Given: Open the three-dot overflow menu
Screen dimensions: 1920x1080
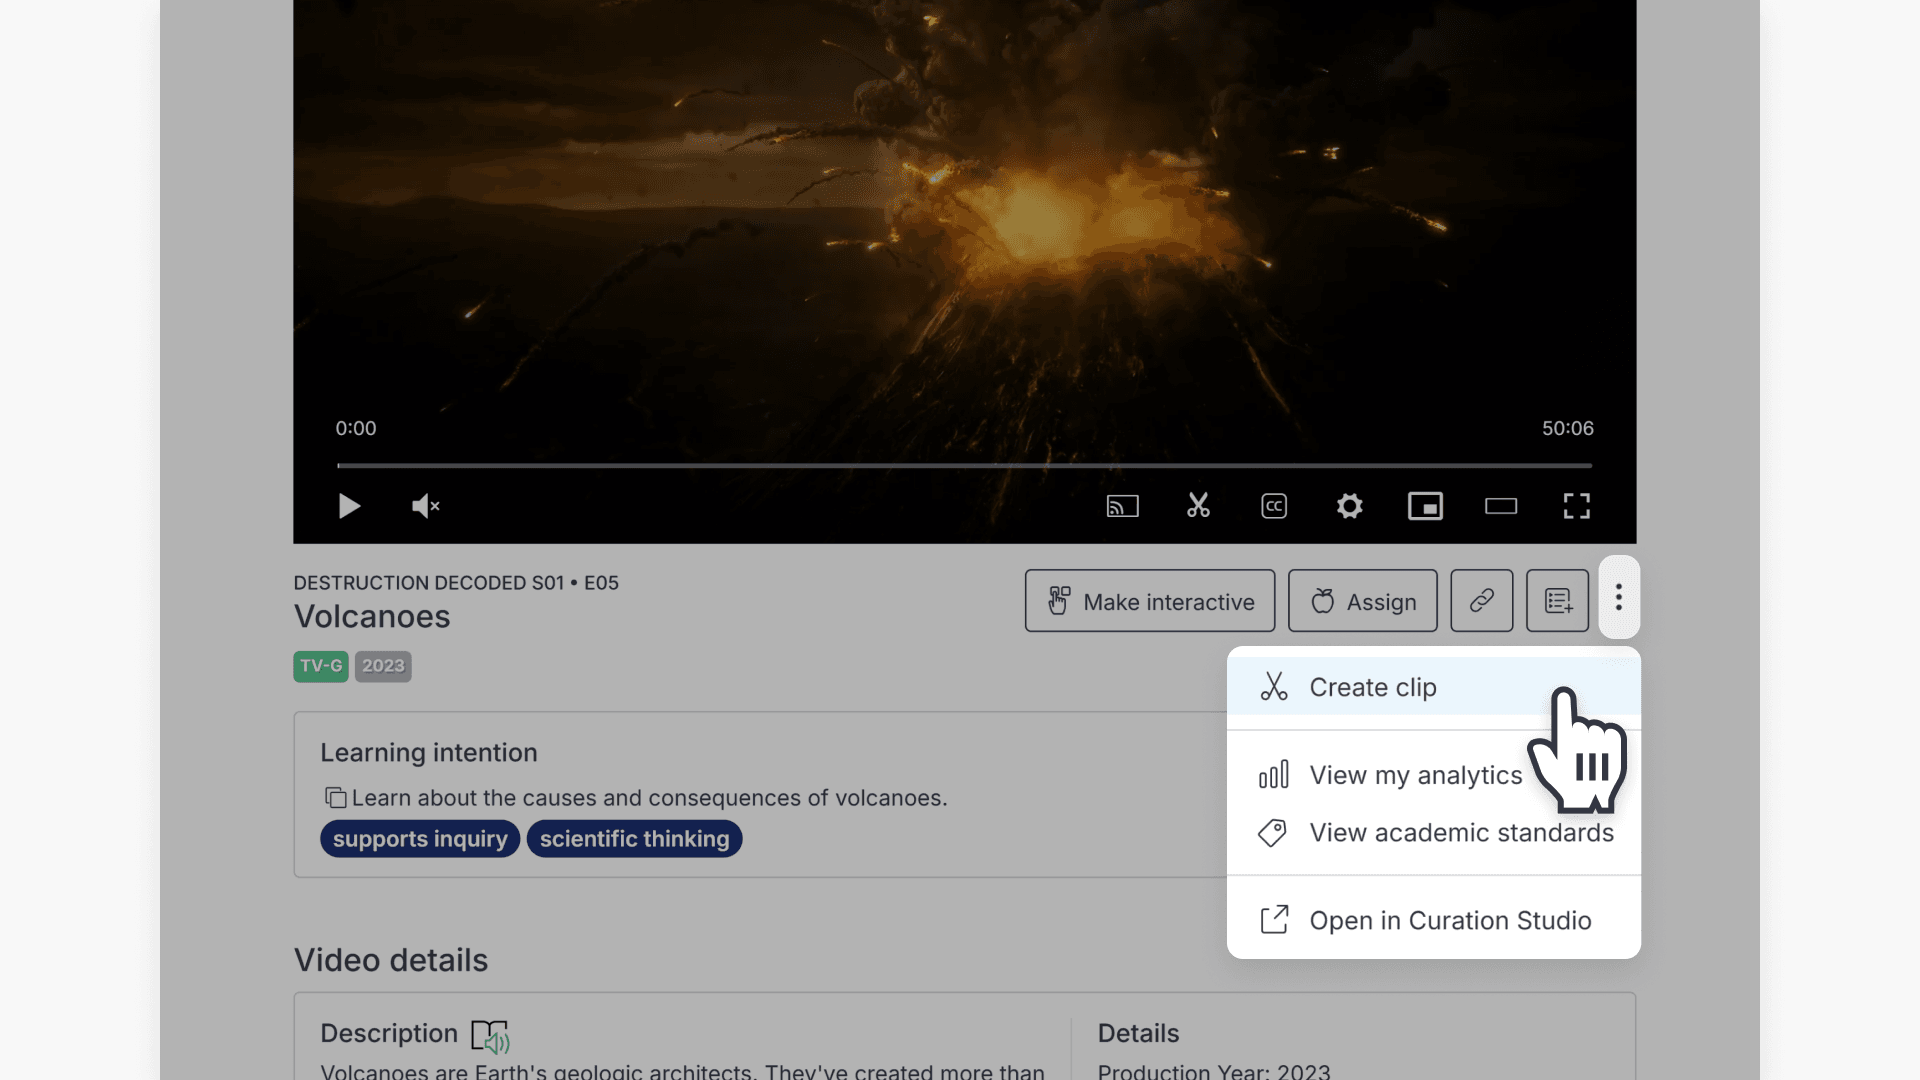Looking at the screenshot, I should [1619, 597].
